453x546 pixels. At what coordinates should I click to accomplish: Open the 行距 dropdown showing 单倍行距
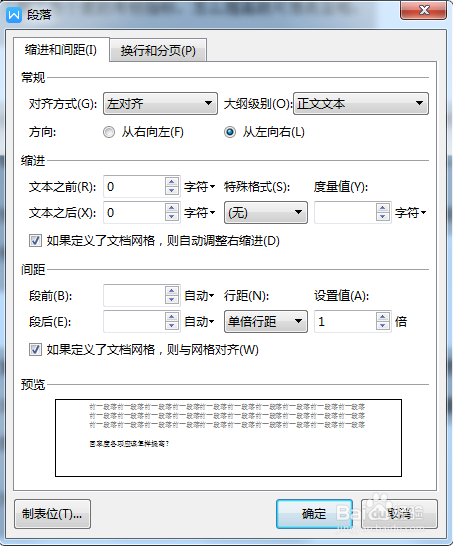point(266,321)
